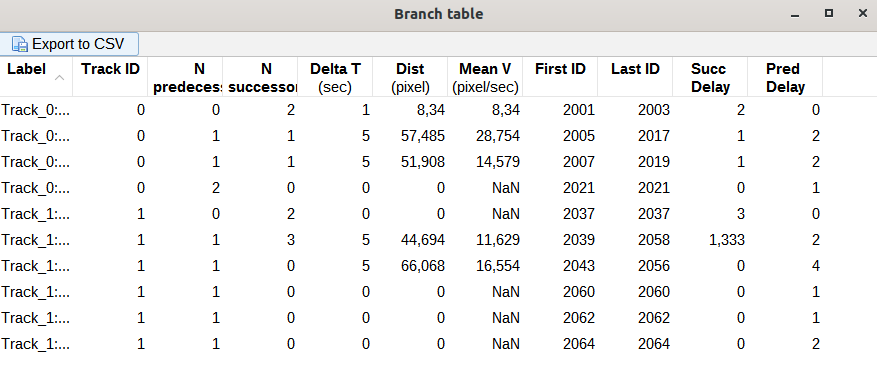Select Succ Delay value 3 in row 2037
This screenshot has width=877, height=369.
tap(710, 214)
